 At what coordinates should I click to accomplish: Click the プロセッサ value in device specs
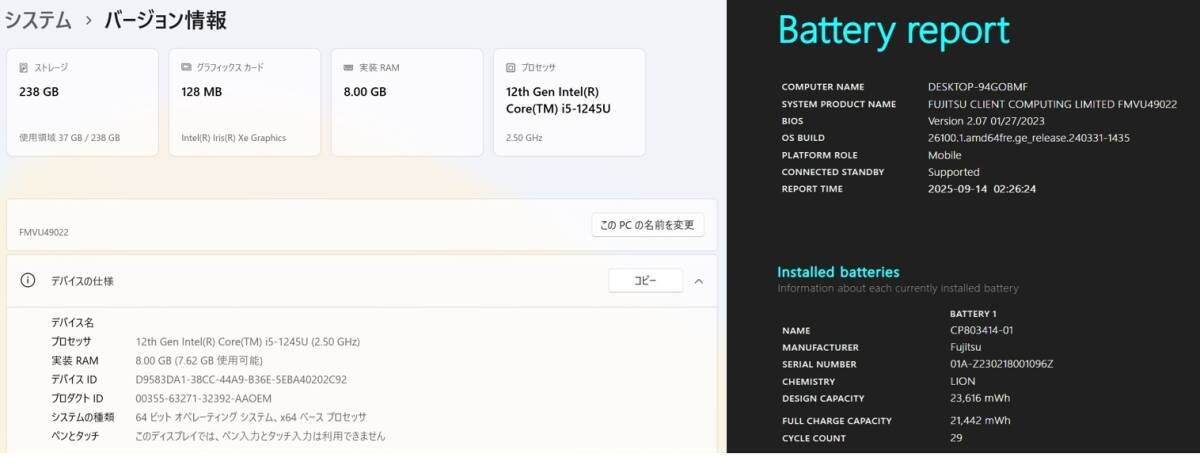[248, 342]
